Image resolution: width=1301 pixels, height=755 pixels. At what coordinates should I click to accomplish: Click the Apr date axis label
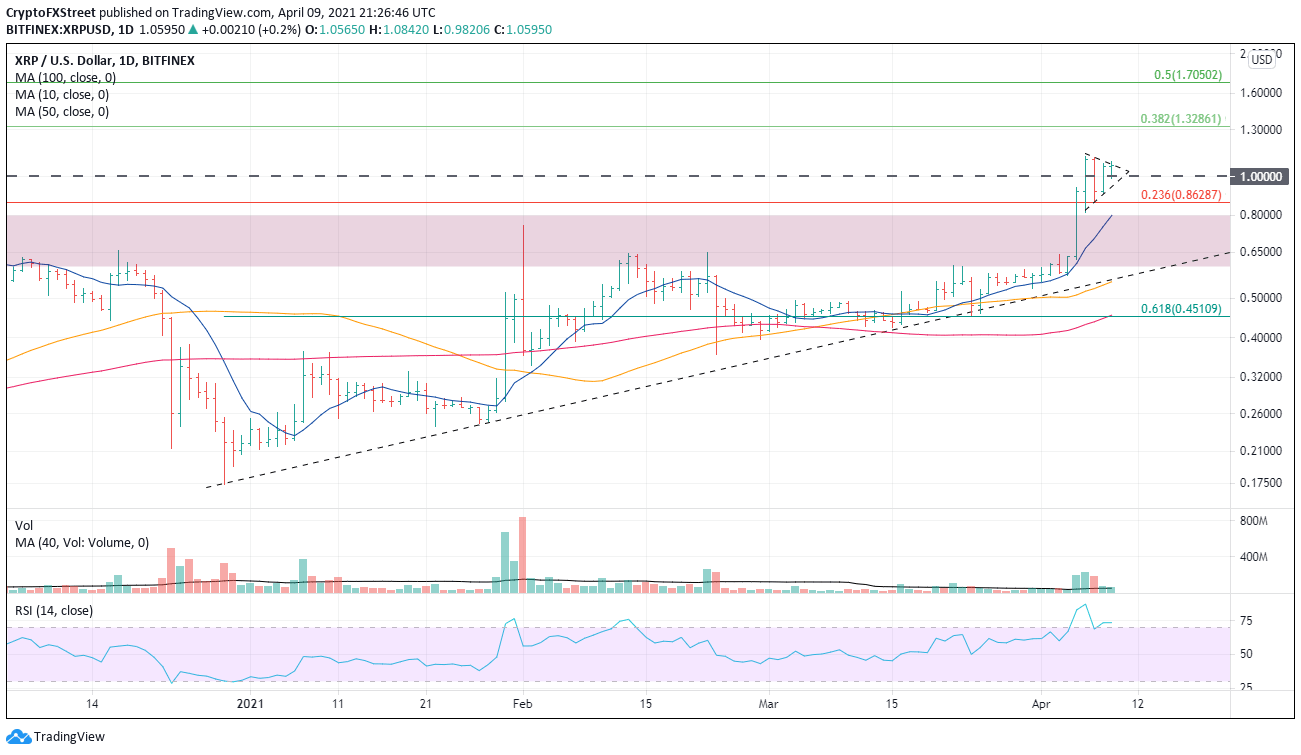coord(1043,703)
